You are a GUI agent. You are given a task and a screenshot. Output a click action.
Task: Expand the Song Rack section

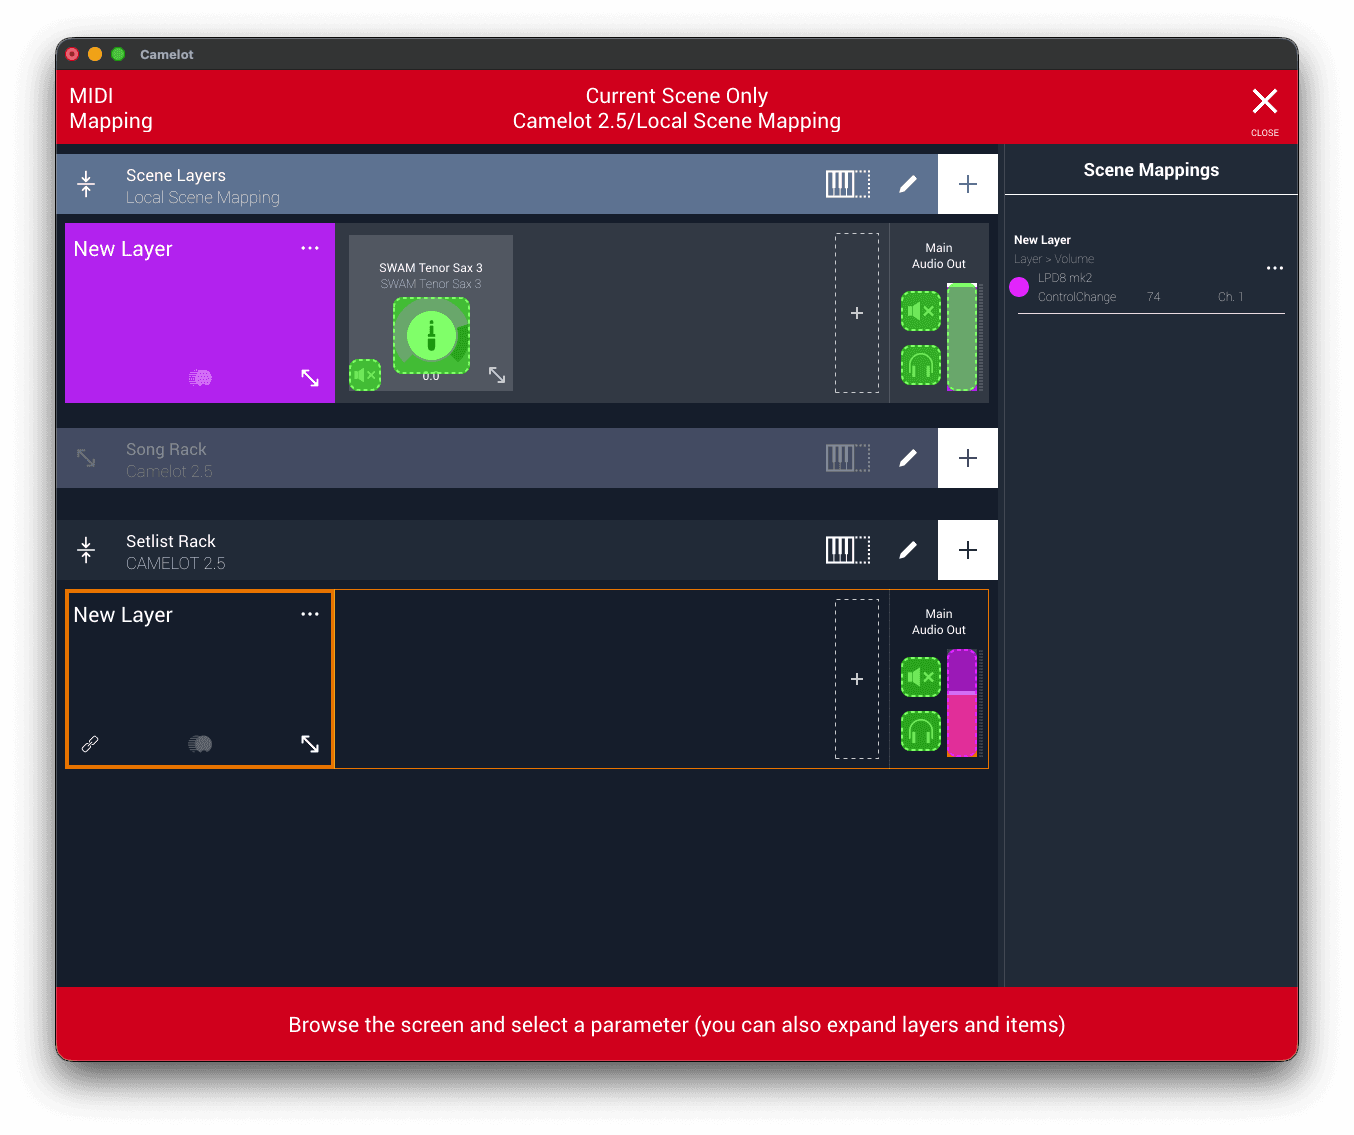[86, 458]
